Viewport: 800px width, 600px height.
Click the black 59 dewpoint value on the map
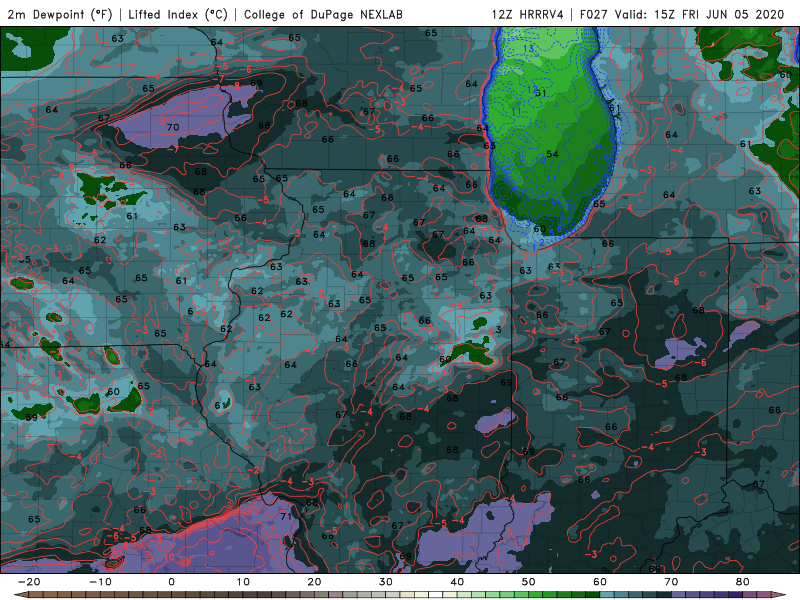(x=31, y=417)
